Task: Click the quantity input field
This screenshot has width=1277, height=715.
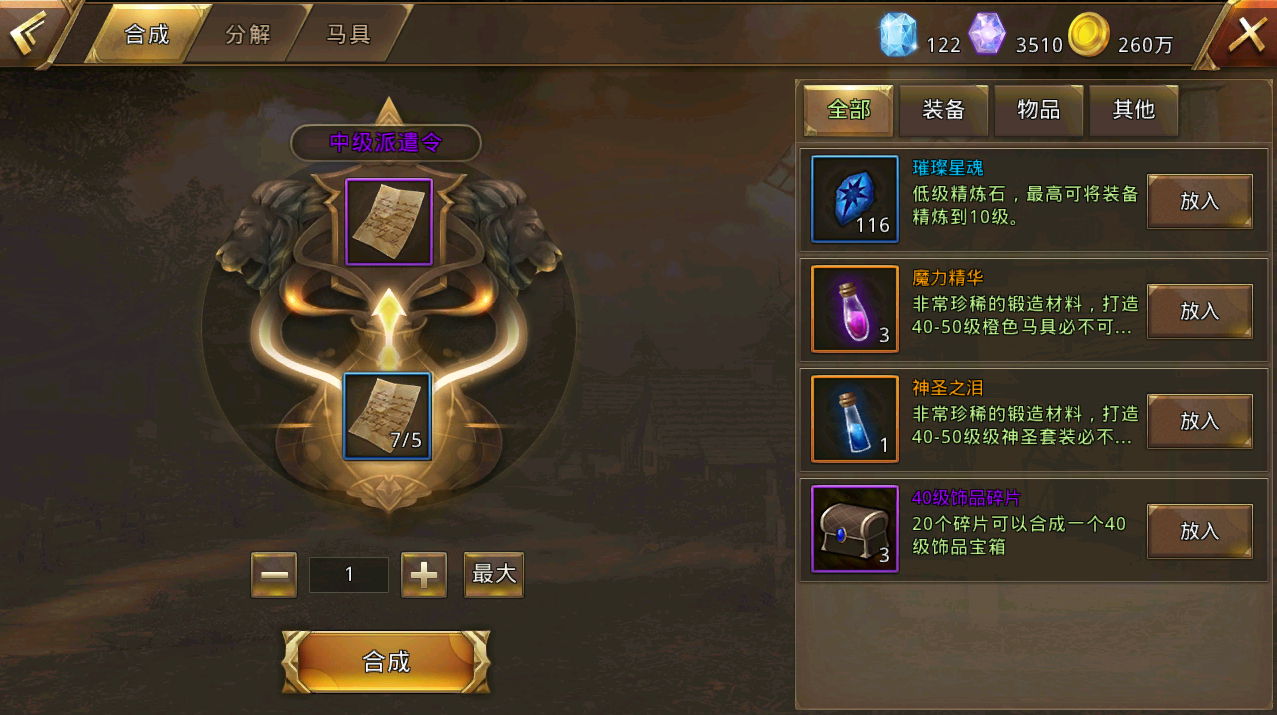Action: pyautogui.click(x=349, y=575)
